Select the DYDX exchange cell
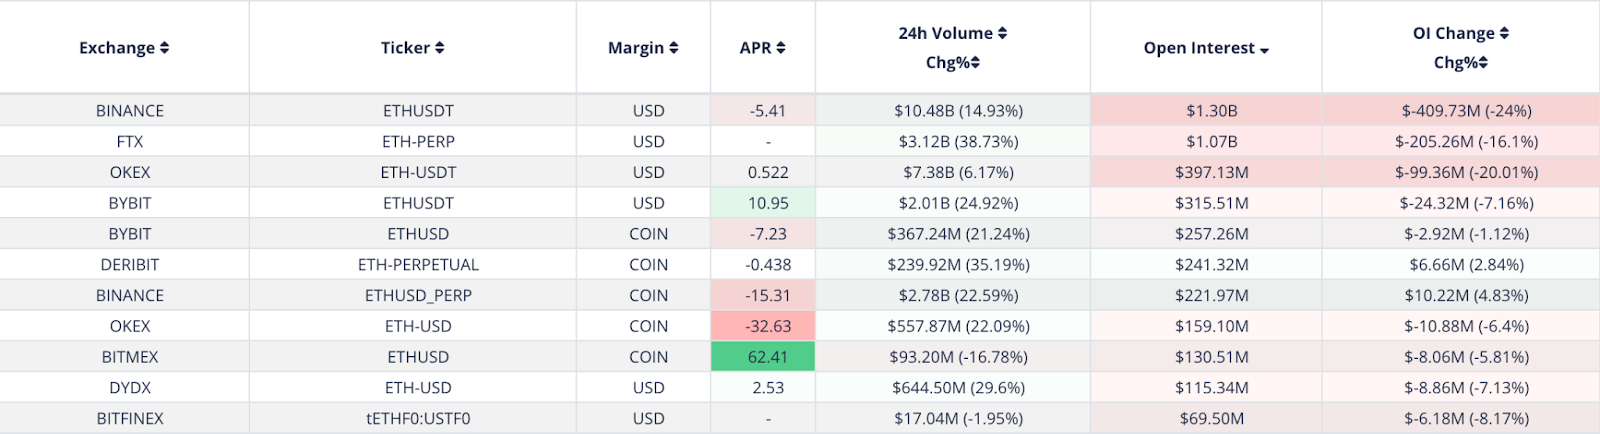The height and width of the screenshot is (434, 1600). pos(130,388)
